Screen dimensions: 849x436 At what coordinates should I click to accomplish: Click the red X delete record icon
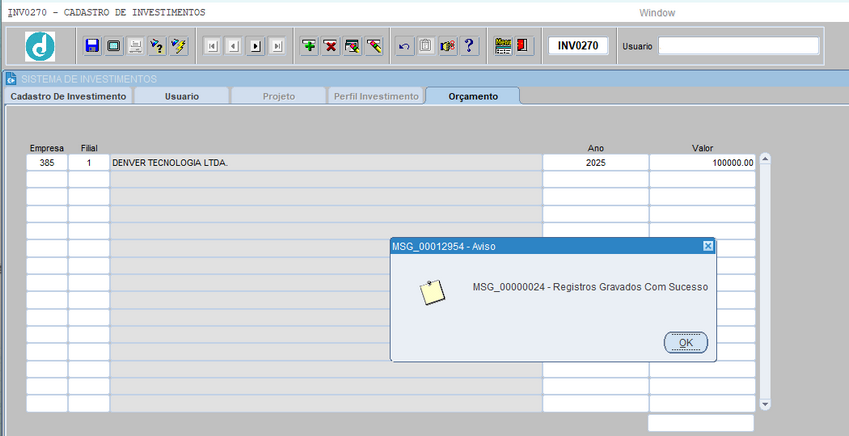coord(330,46)
